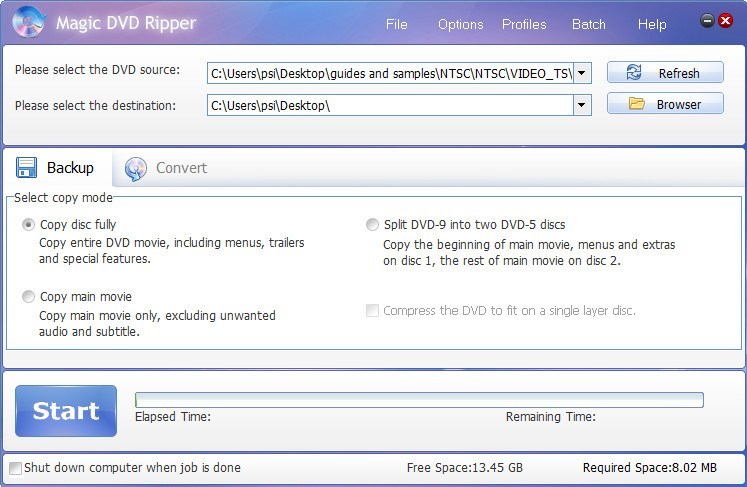Image resolution: width=747 pixels, height=487 pixels.
Task: Open the Batch menu
Action: coord(589,24)
